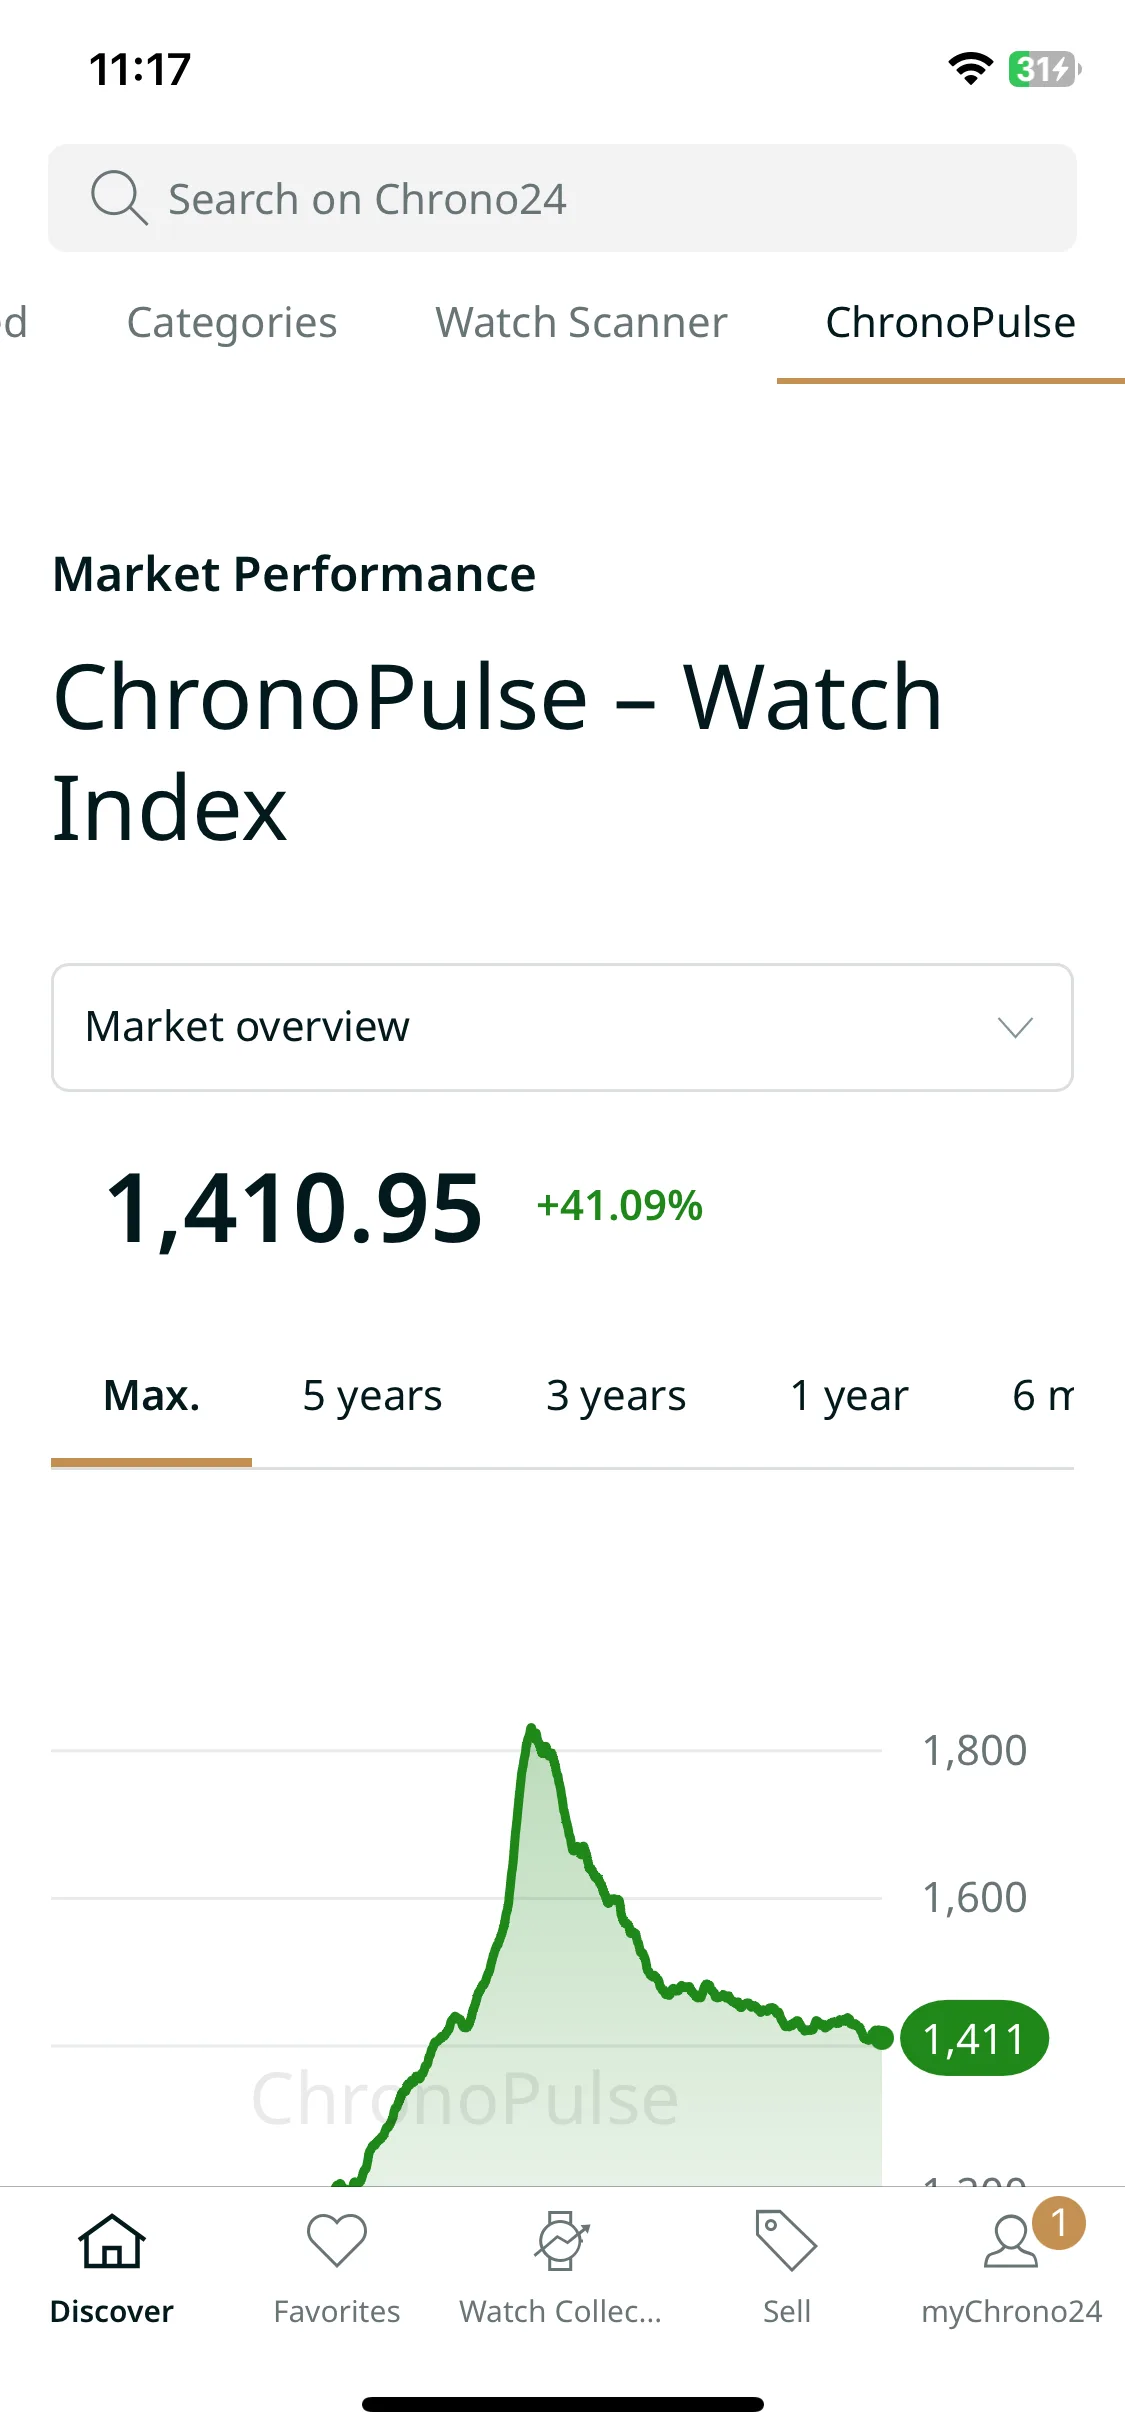Tap the Sell tag icon
Viewport: 1125px width, 2436px height.
(x=786, y=2241)
